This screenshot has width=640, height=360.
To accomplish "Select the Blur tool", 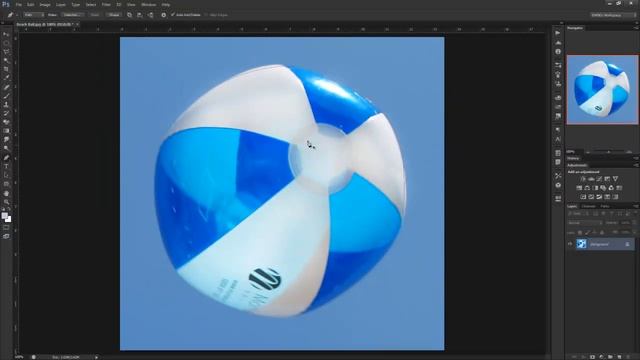I will pos(6,140).
